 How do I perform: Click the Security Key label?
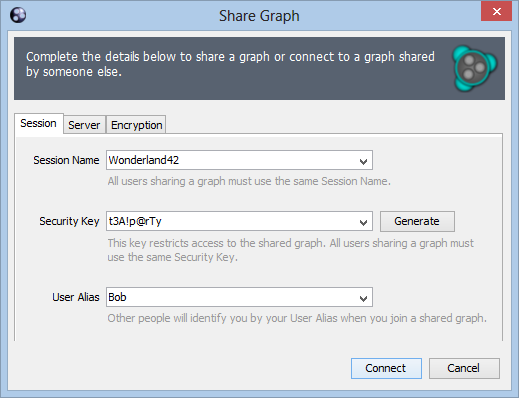(69, 221)
